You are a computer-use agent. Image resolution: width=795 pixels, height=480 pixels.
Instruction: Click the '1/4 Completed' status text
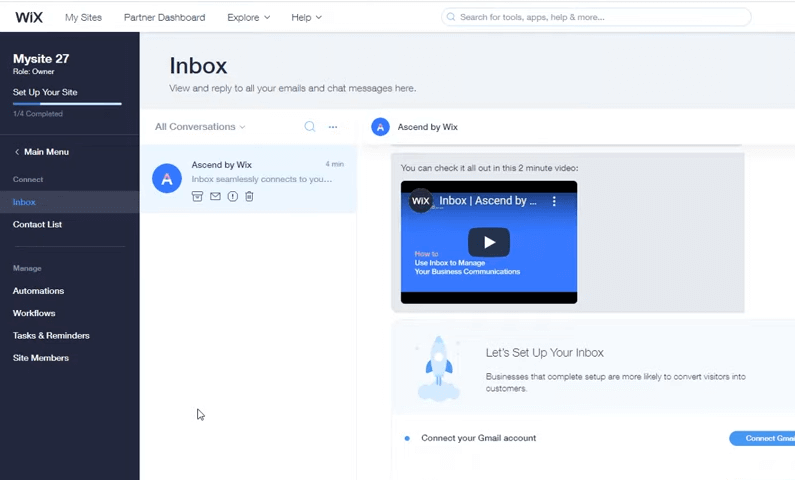click(x=38, y=114)
